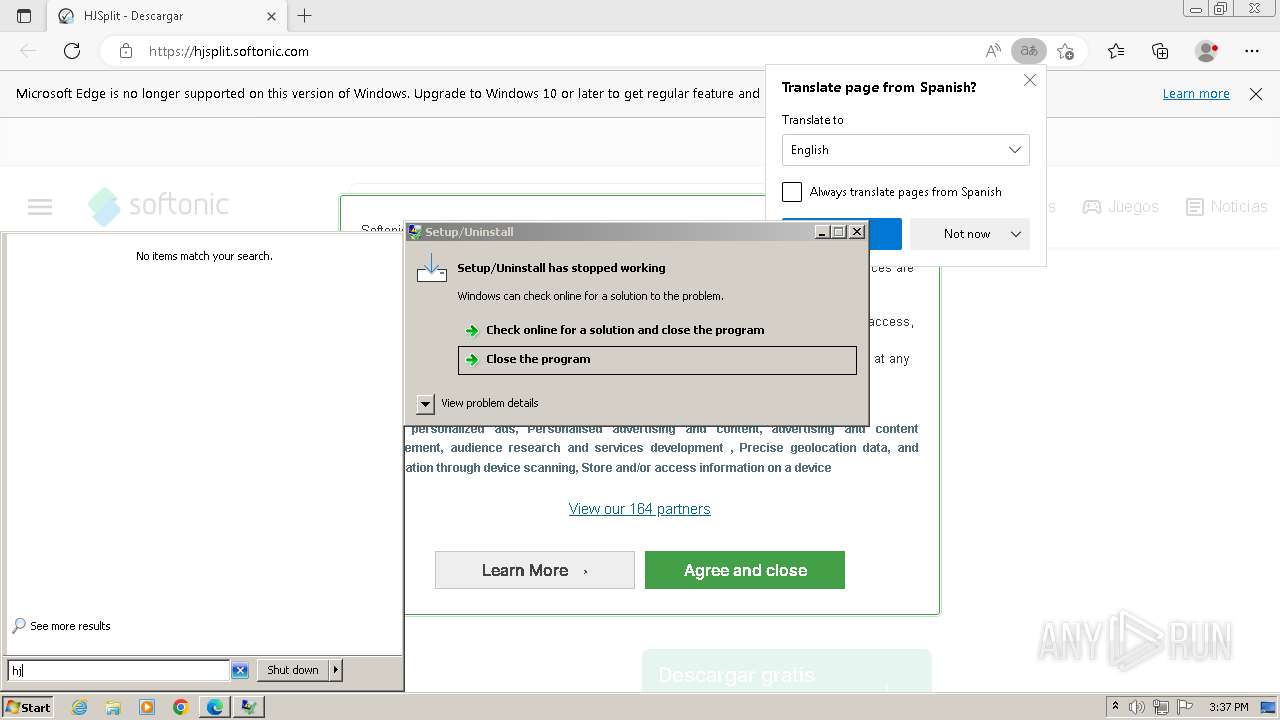
Task: Open a new browser tab
Action: click(x=305, y=16)
